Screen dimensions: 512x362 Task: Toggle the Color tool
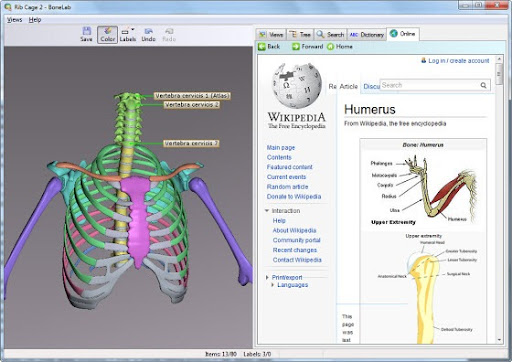pyautogui.click(x=107, y=35)
